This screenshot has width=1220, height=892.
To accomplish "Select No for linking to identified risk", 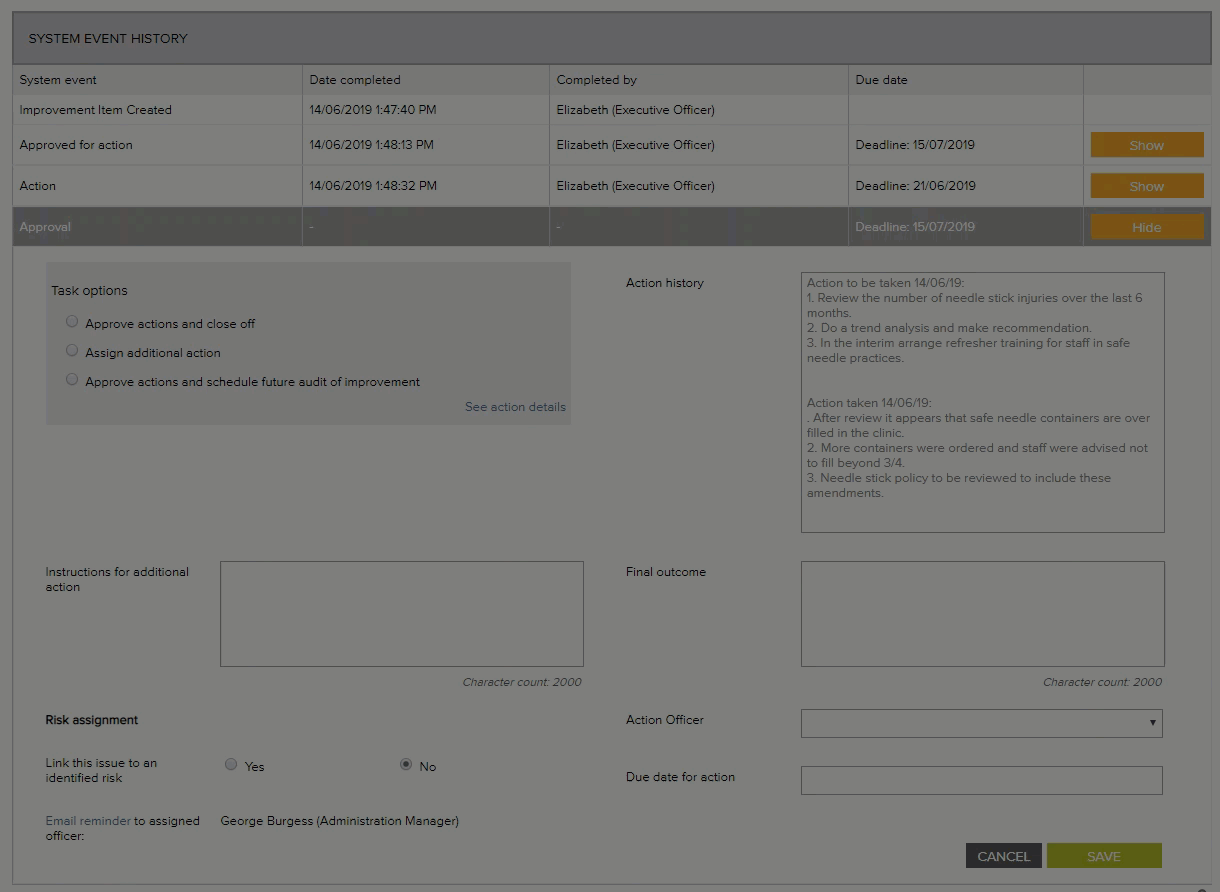I will (406, 765).
